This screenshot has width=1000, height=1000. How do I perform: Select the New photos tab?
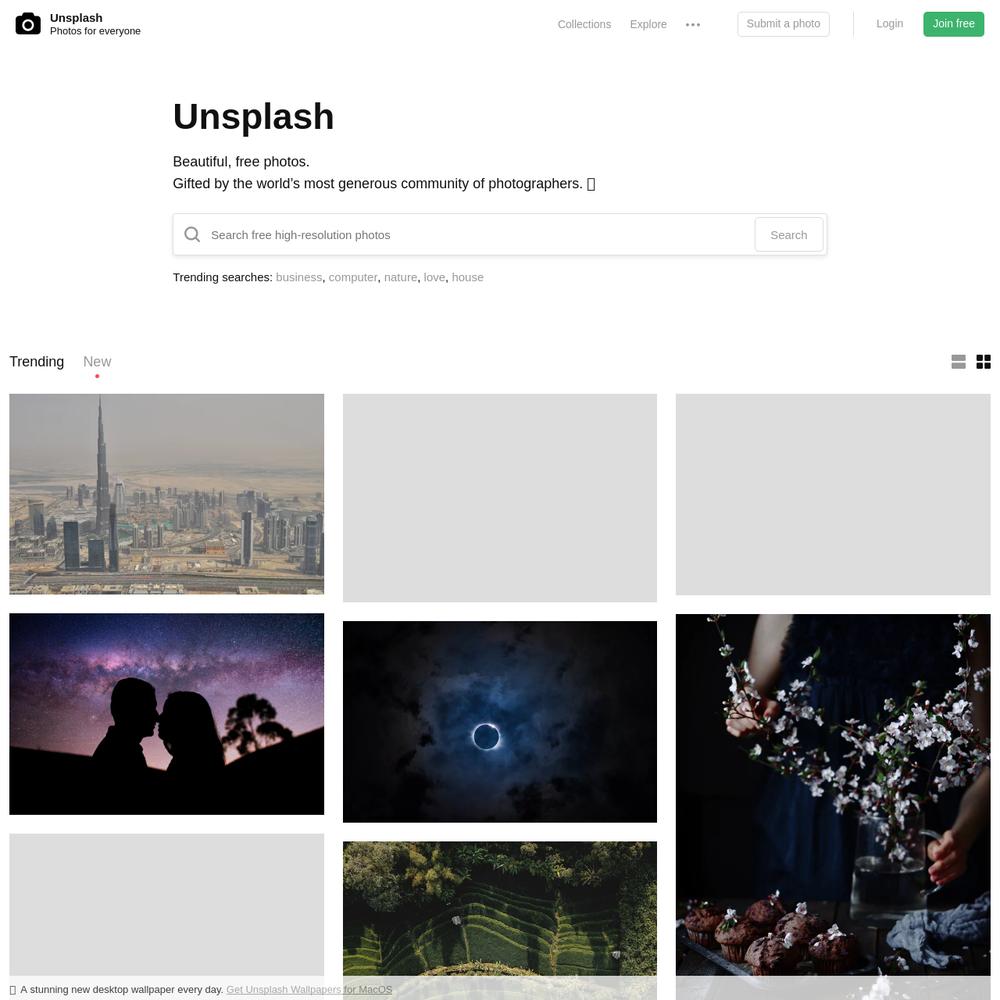97,362
